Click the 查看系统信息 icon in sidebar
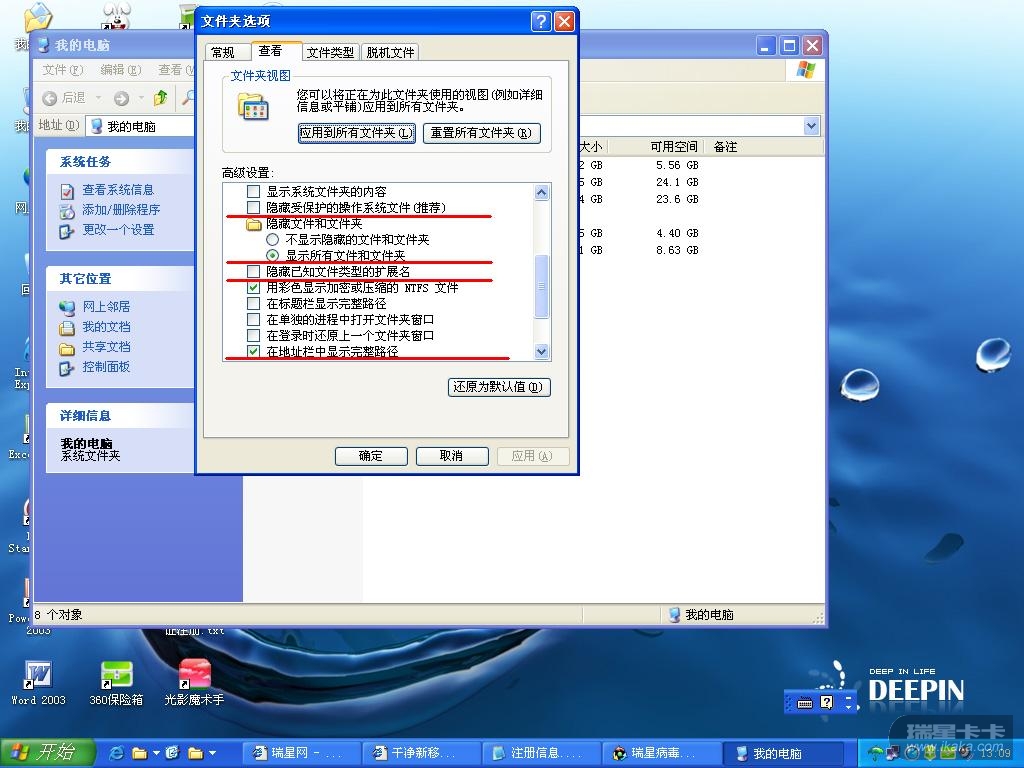1024x768 pixels. 67,191
